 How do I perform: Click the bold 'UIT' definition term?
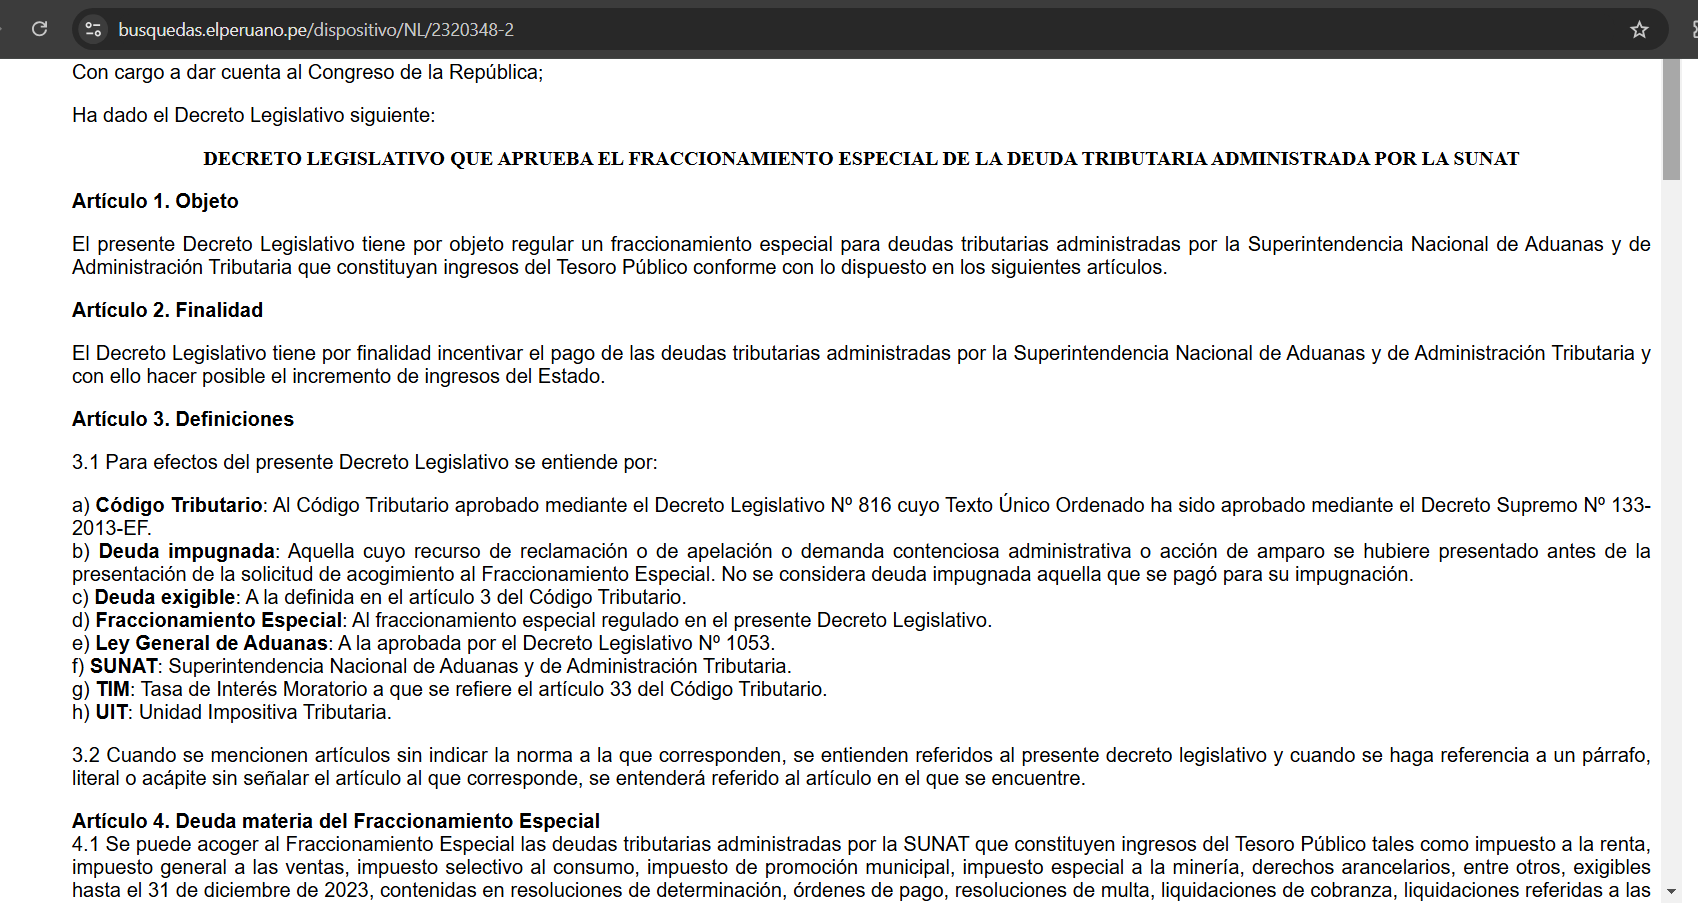click(x=112, y=712)
